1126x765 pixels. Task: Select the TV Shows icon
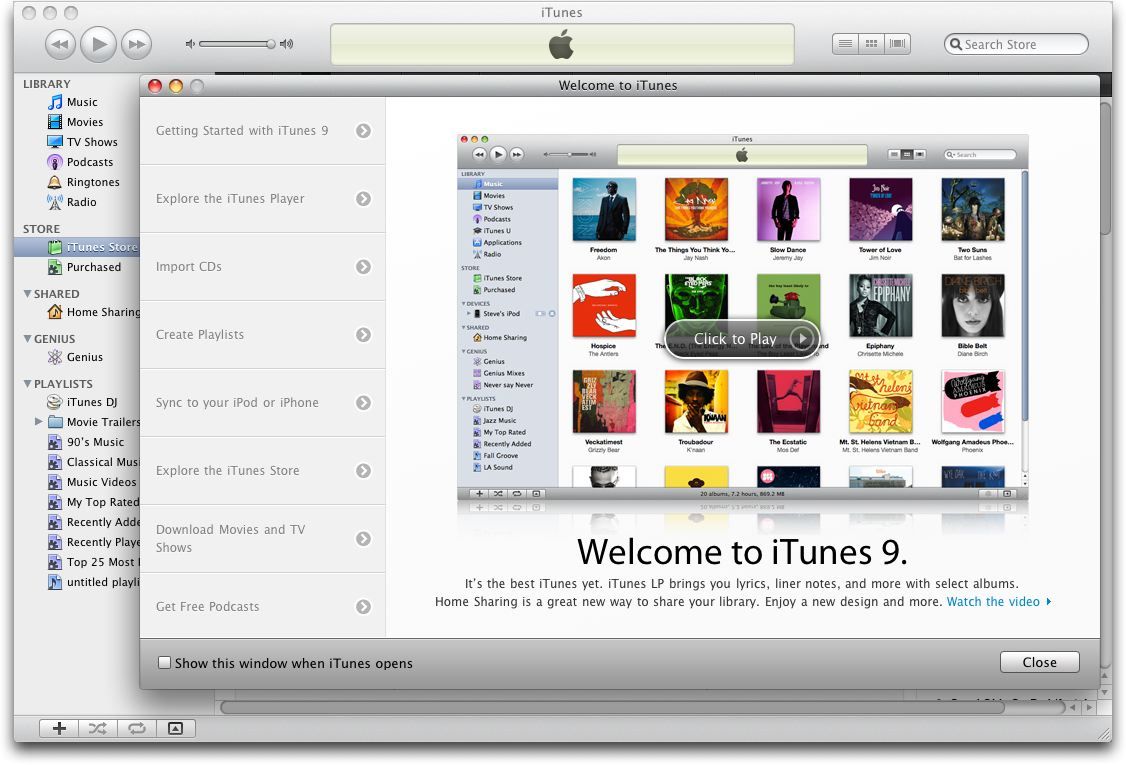coord(55,142)
